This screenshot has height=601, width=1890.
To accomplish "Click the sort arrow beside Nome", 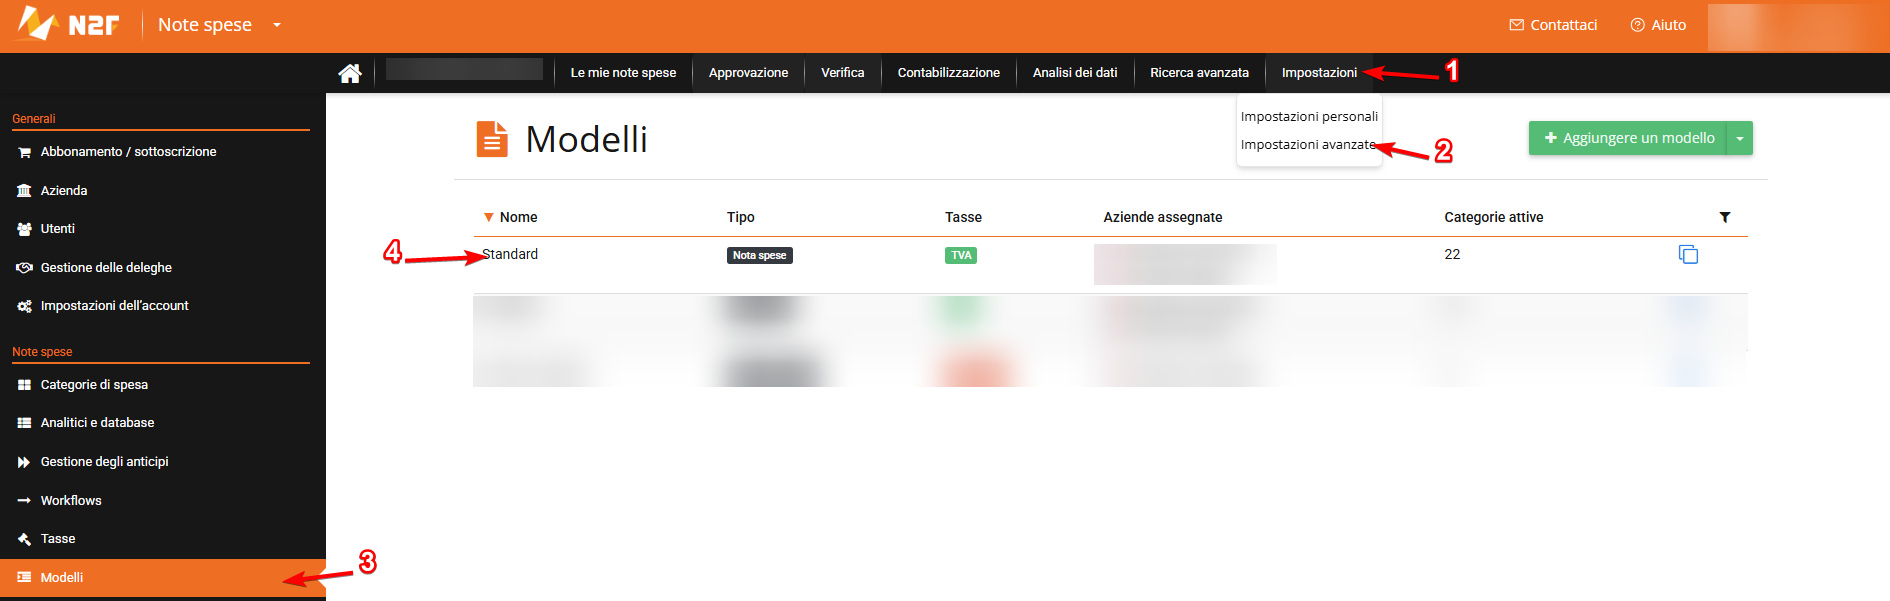I will [488, 217].
